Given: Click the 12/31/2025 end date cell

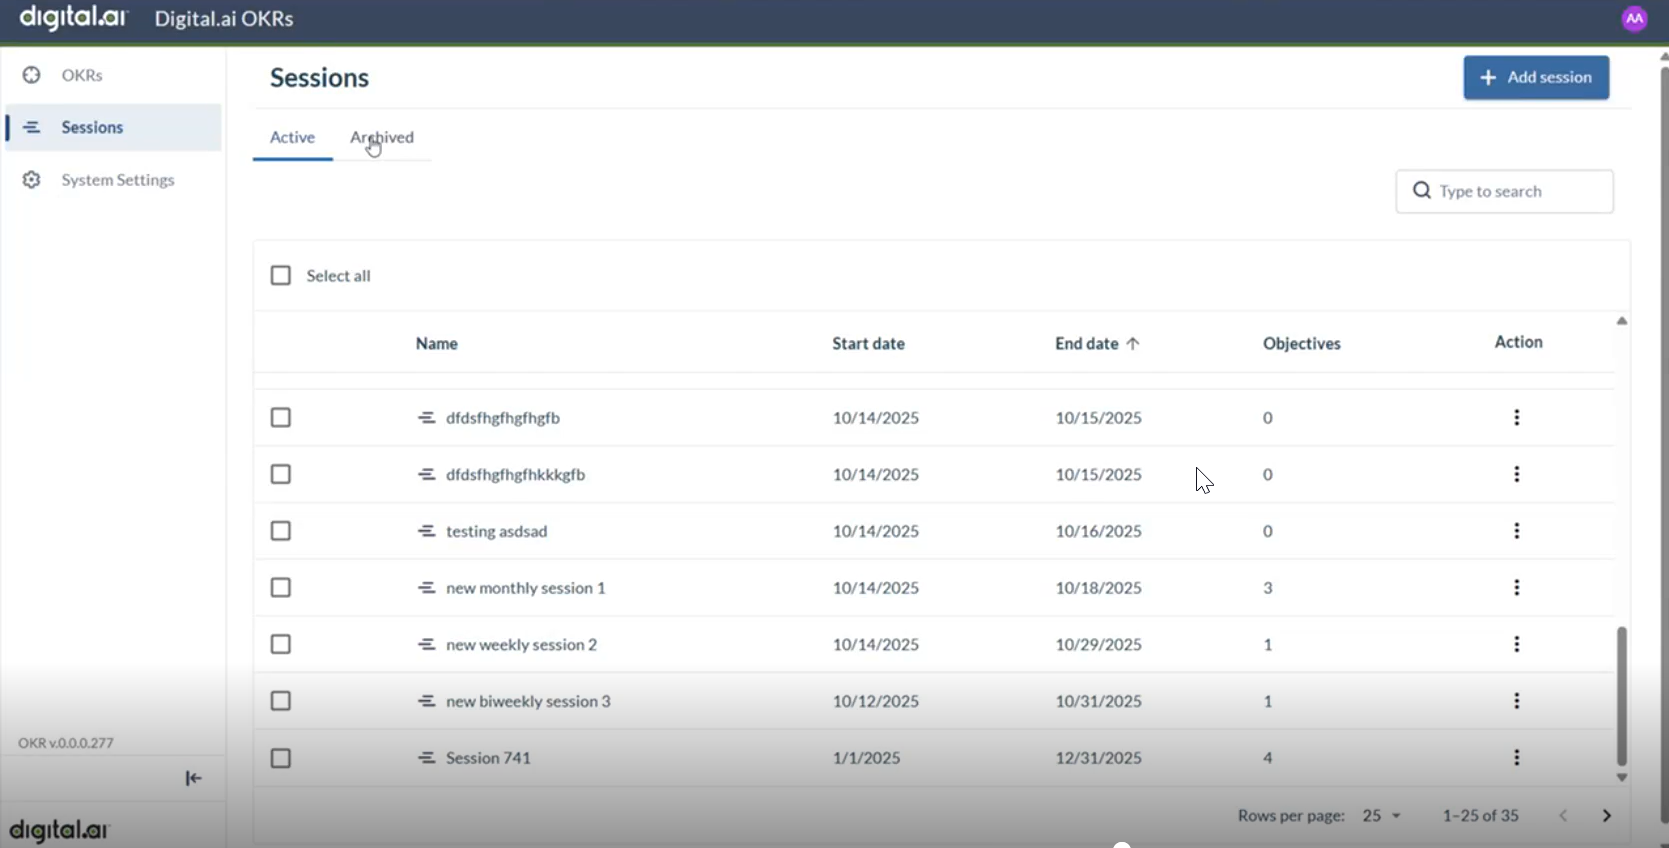Looking at the screenshot, I should 1098,758.
